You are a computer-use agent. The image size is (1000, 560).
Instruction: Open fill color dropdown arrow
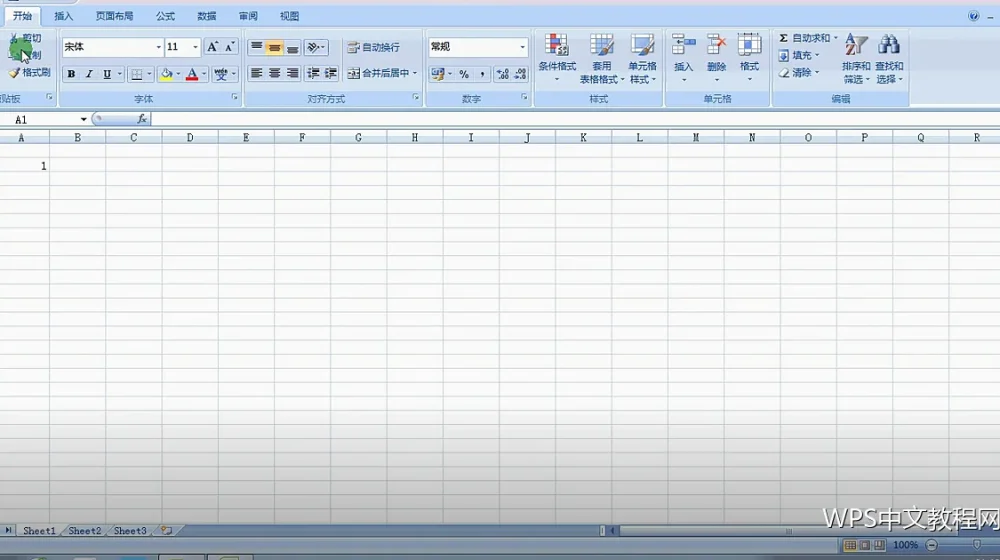178,74
